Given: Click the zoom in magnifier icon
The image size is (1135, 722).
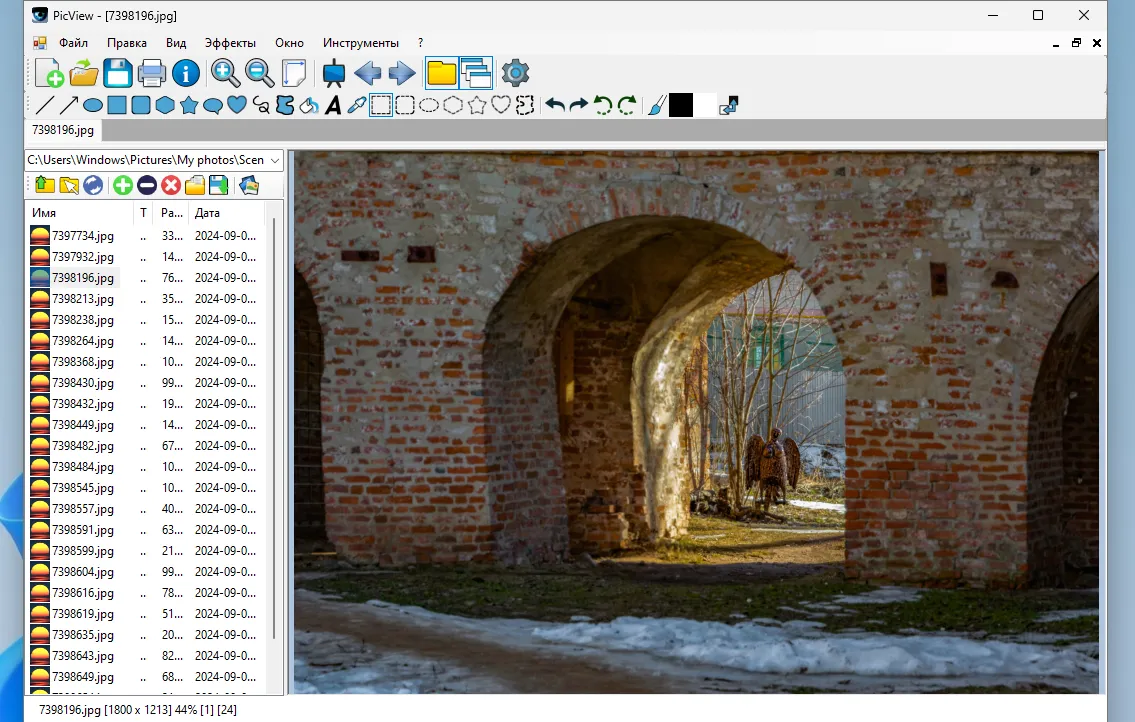Looking at the screenshot, I should (x=225, y=73).
